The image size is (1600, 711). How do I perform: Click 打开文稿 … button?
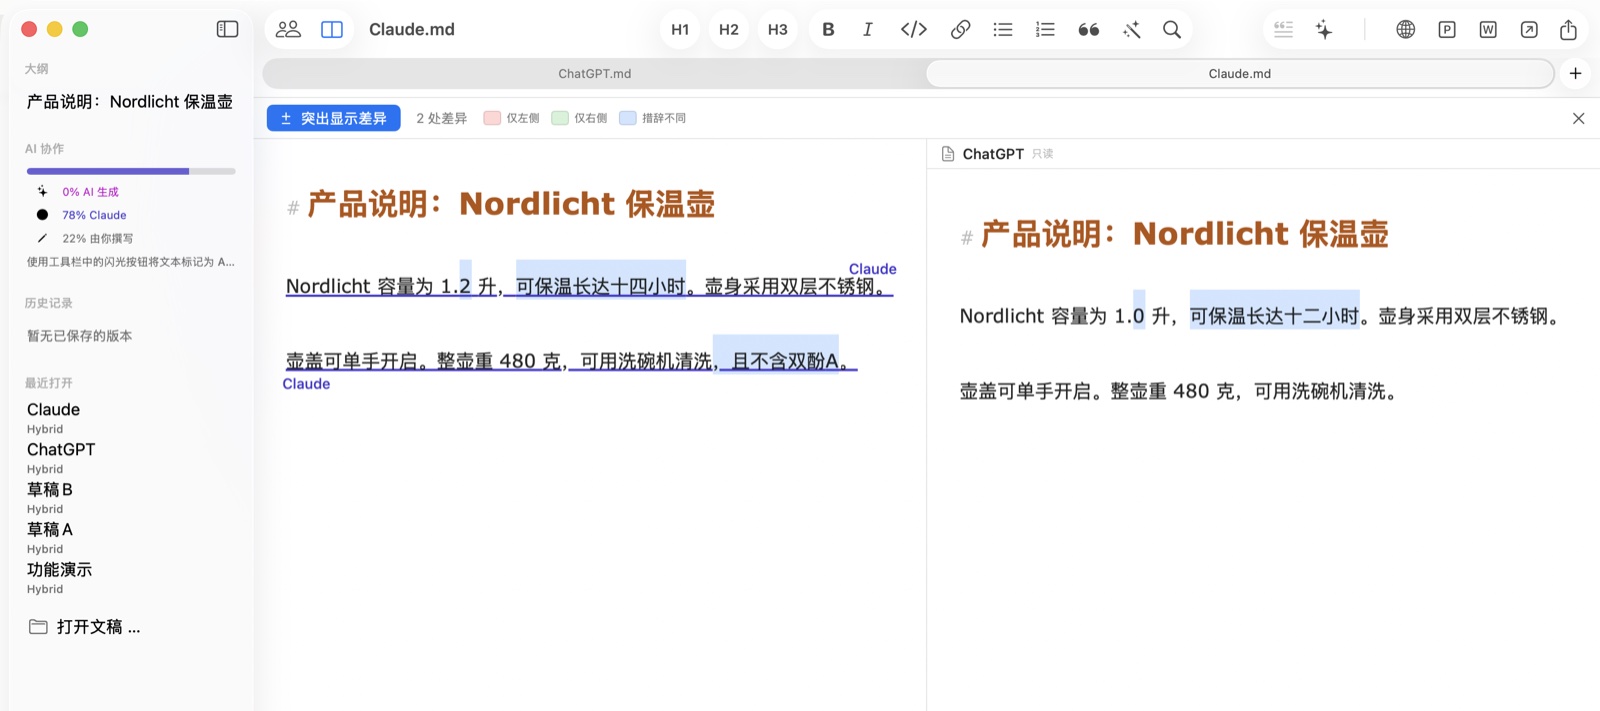(85, 627)
